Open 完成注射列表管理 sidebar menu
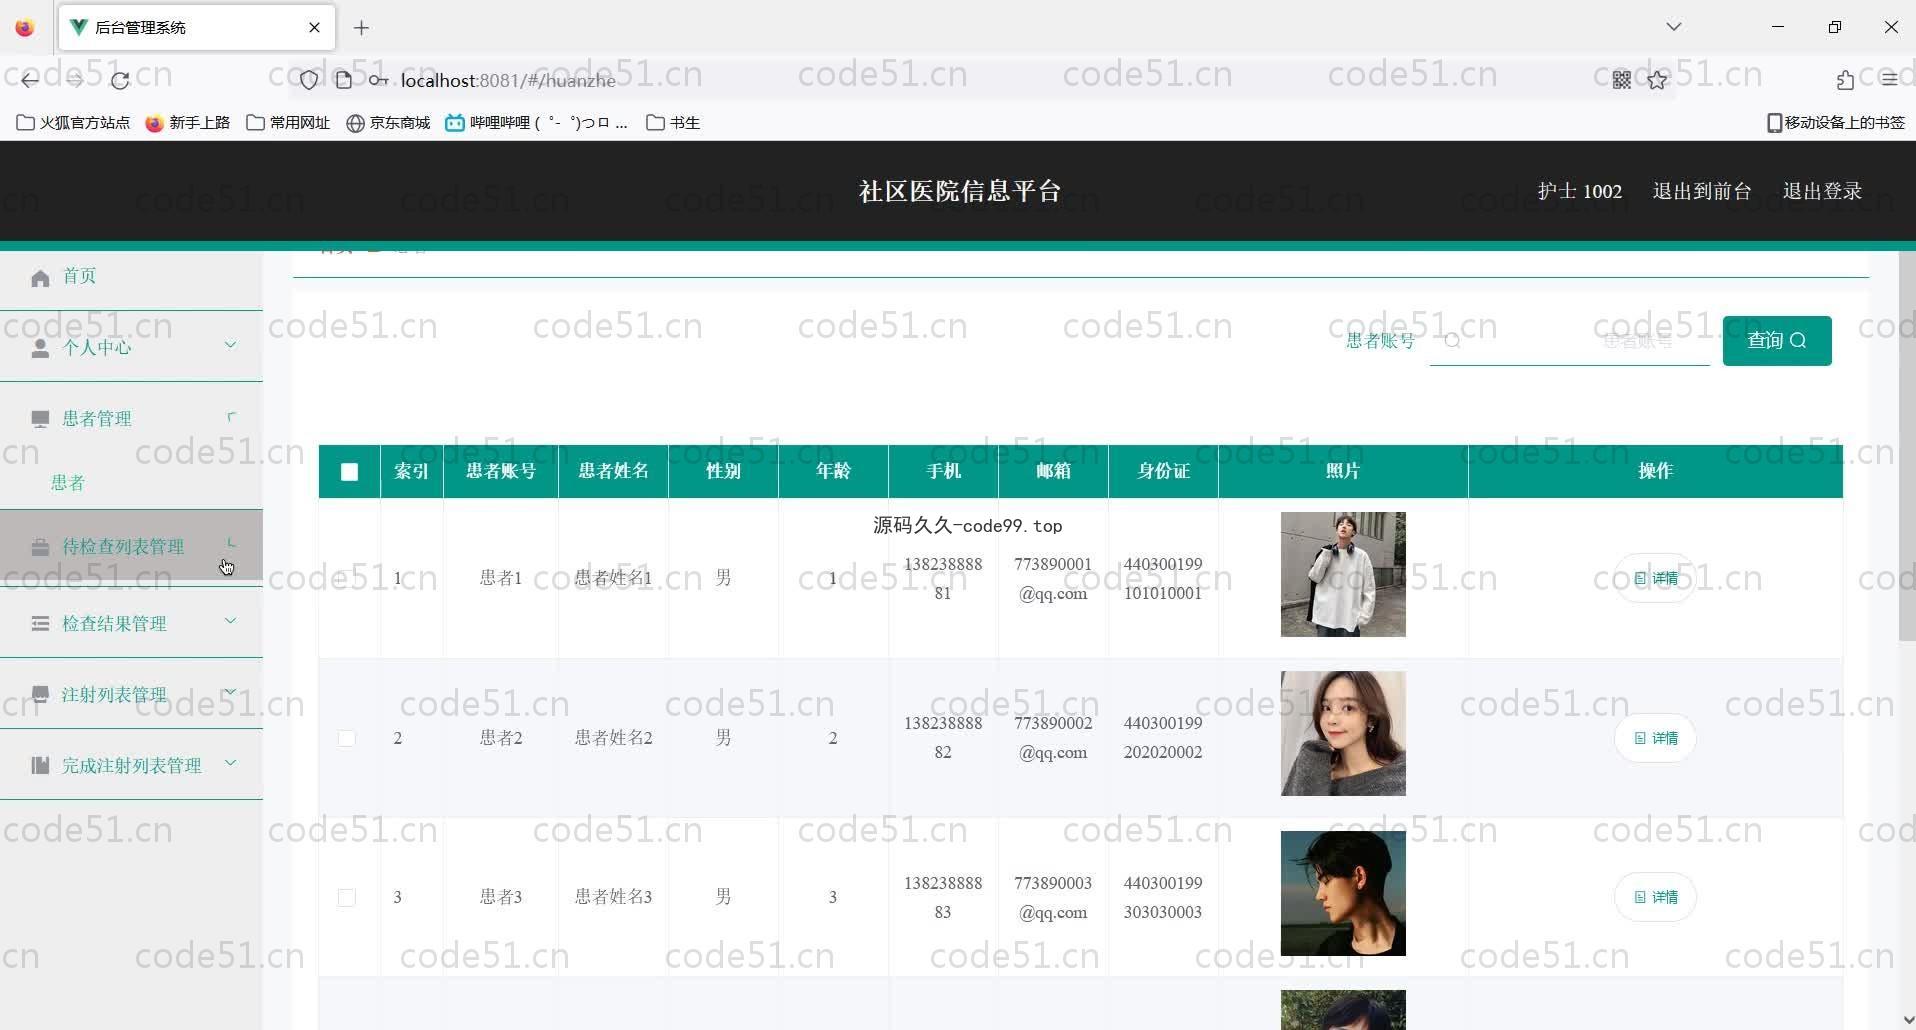The width and height of the screenshot is (1916, 1030). [x=131, y=765]
